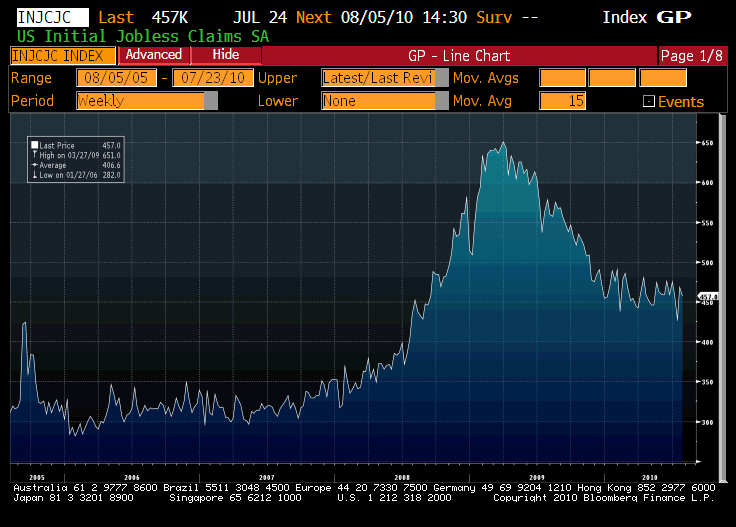Click the Low marker icon in legend
736x527 pixels.
[x=34, y=176]
